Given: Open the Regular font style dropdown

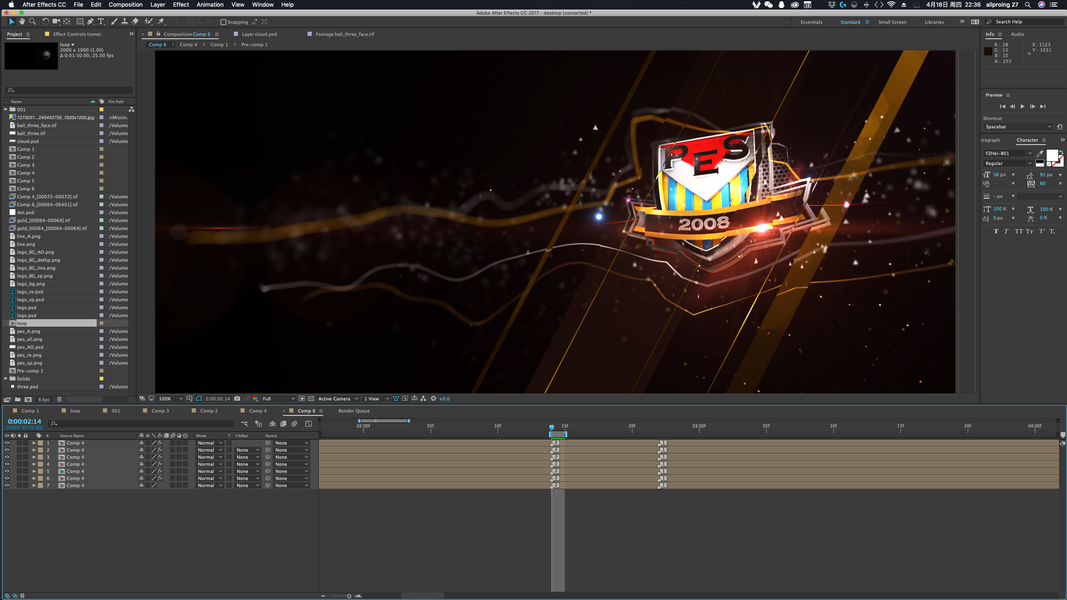Looking at the screenshot, I should tap(1008, 163).
